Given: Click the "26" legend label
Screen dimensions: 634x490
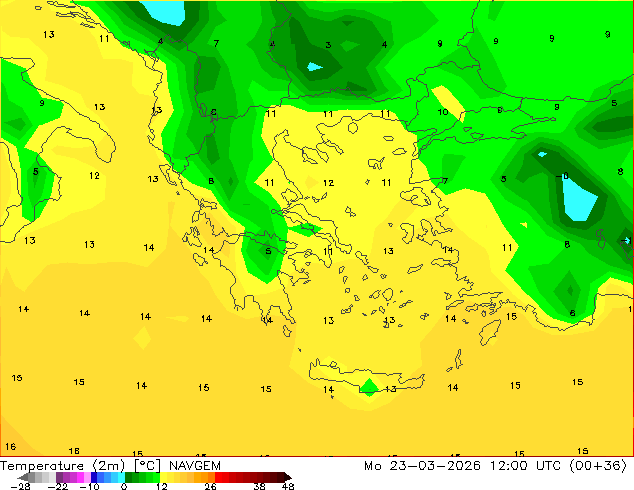Looking at the screenshot, I should [x=210, y=486].
